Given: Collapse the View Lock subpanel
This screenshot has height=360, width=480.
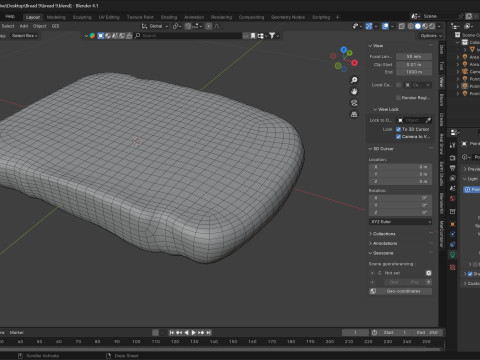Looking at the screenshot, I should pyautogui.click(x=386, y=109).
